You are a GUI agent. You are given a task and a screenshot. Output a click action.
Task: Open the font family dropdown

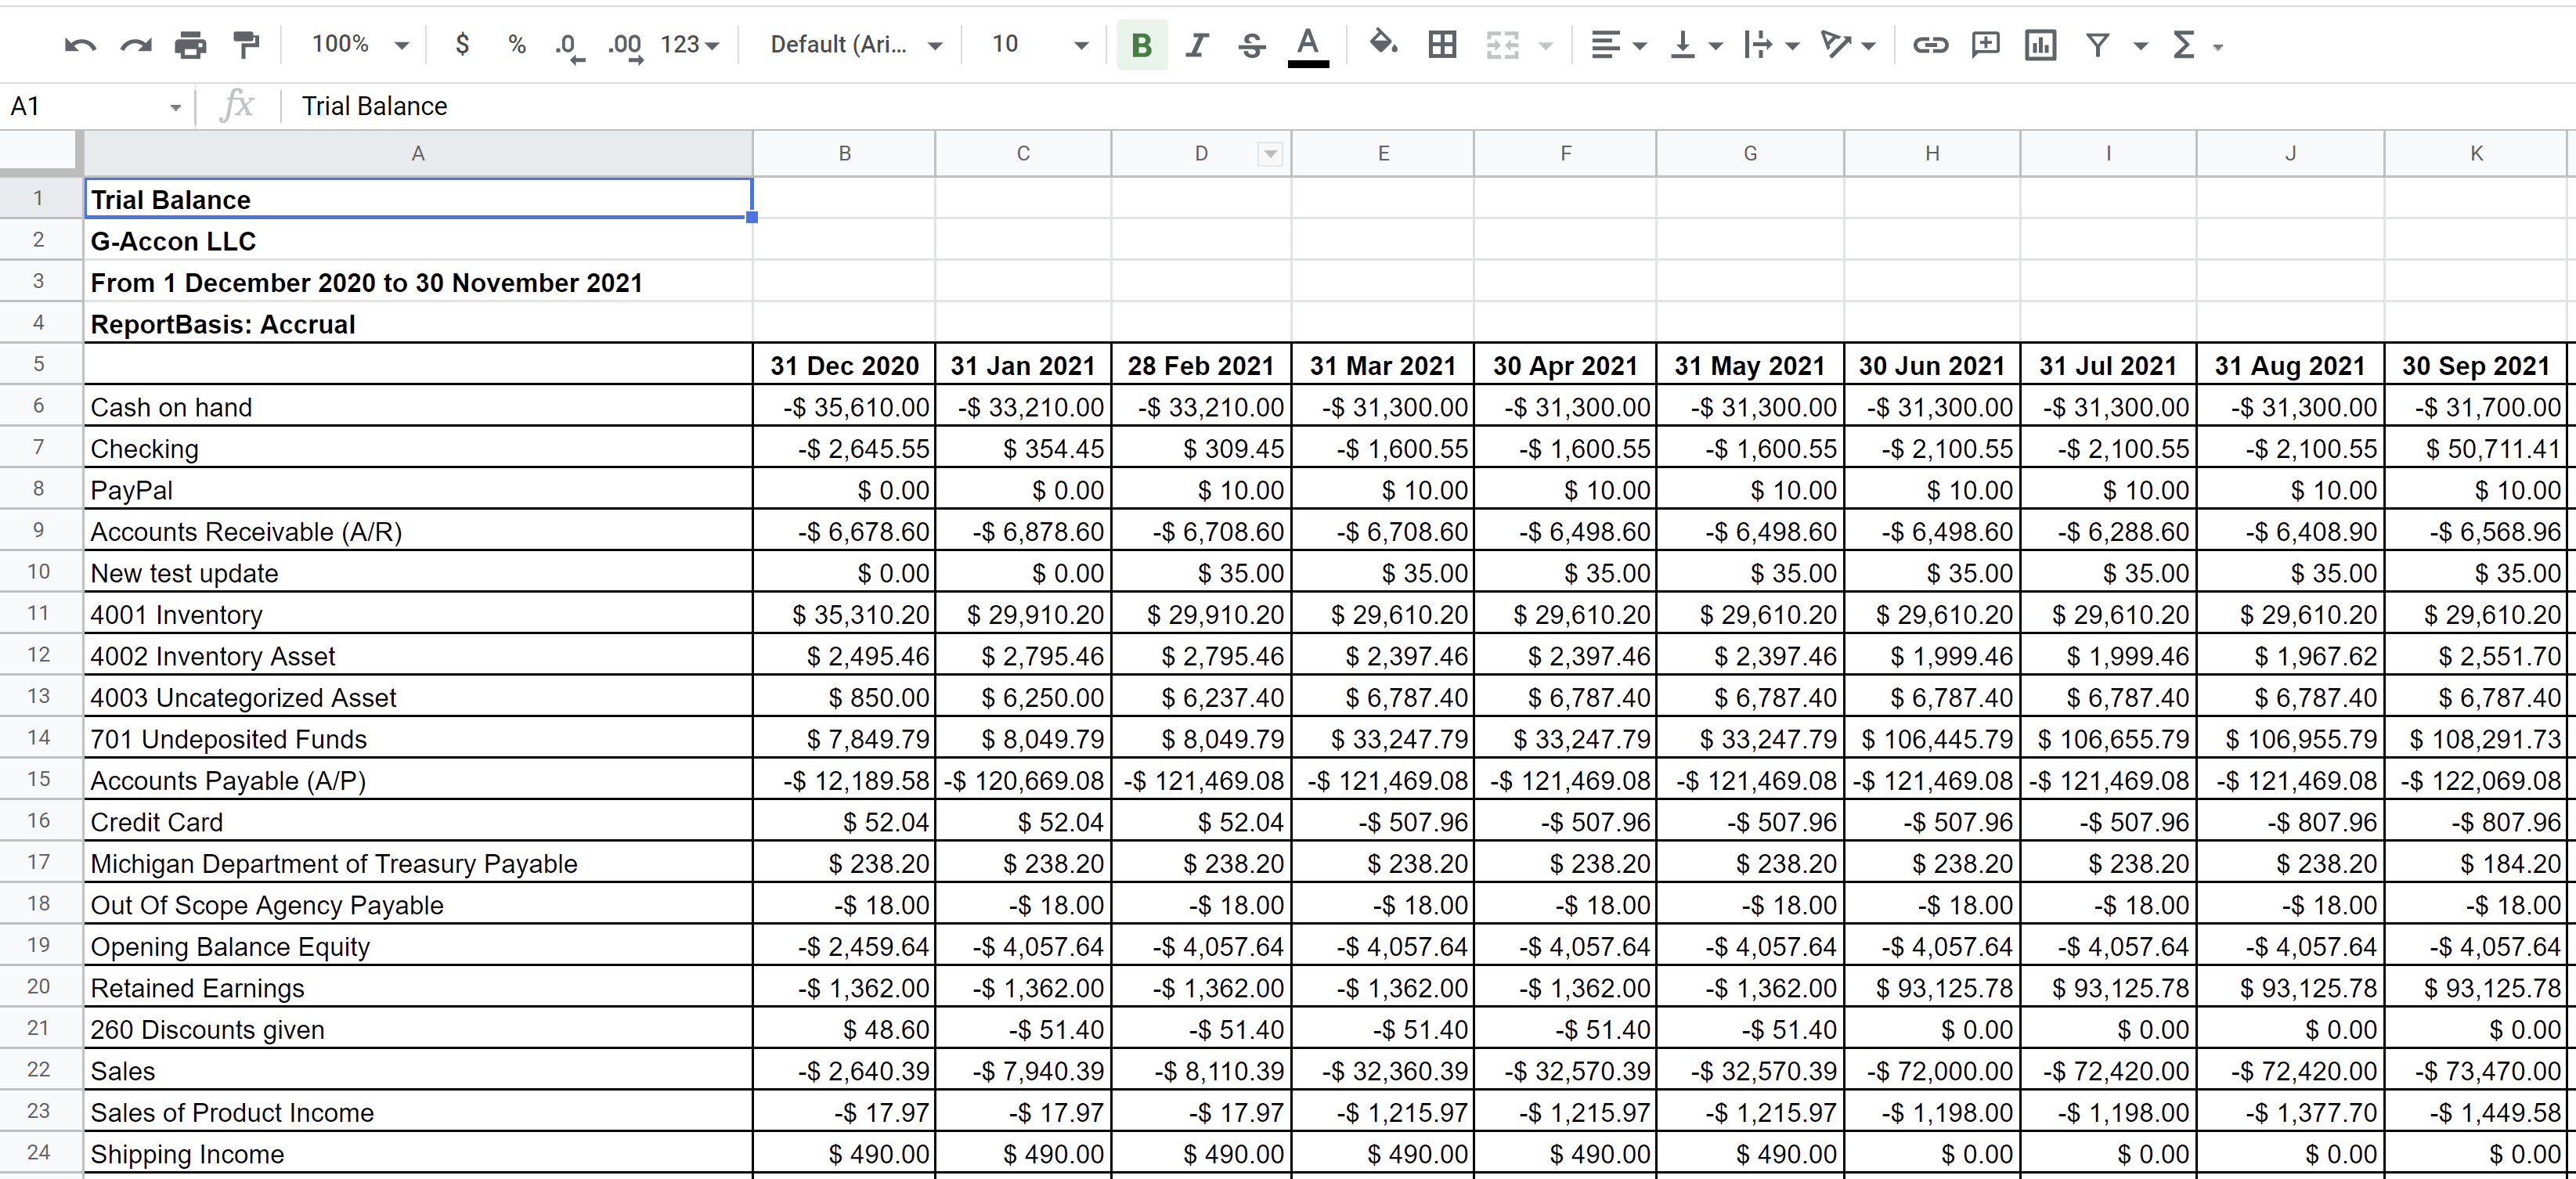point(856,45)
